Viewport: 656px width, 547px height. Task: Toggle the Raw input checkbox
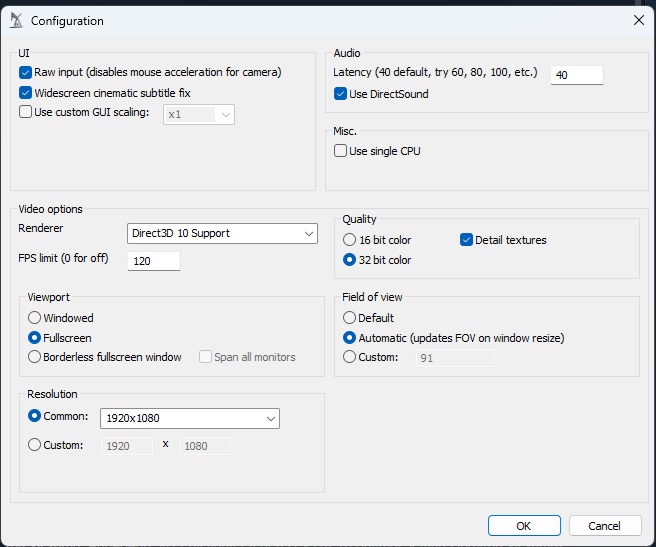[26, 72]
